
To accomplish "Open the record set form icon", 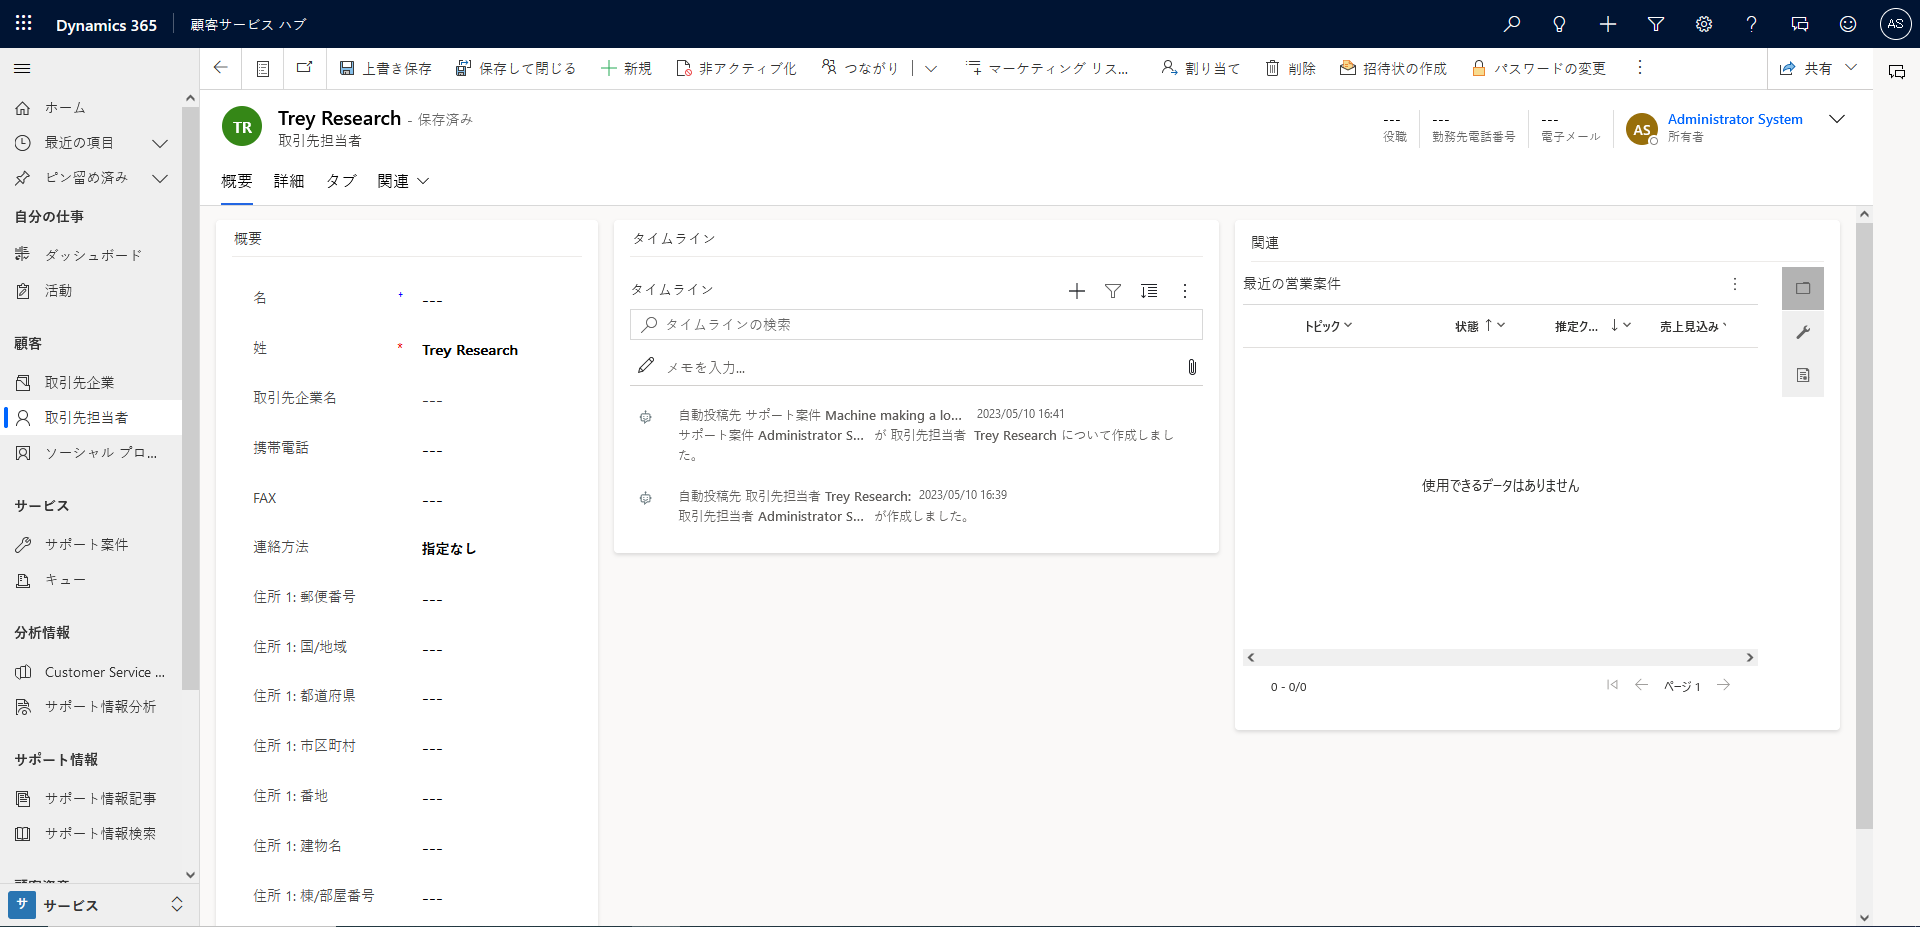I will [x=263, y=68].
